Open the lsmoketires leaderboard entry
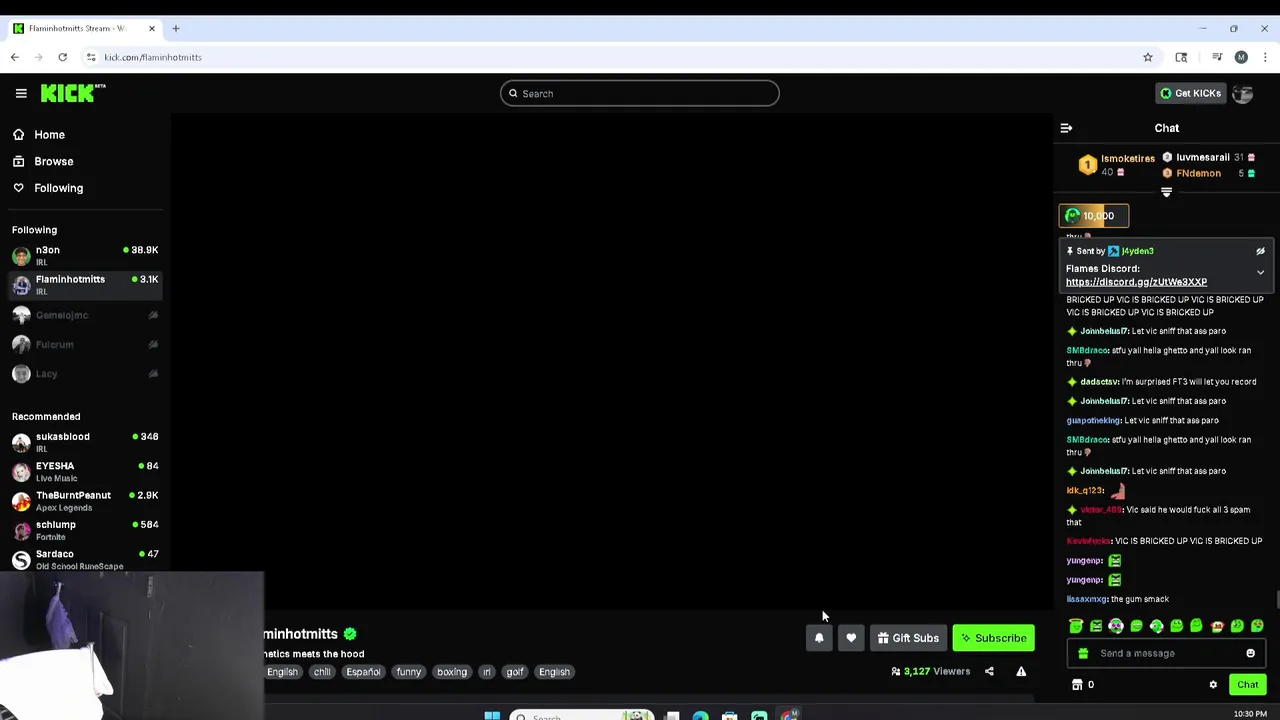This screenshot has height=720, width=1280. coord(1116,165)
